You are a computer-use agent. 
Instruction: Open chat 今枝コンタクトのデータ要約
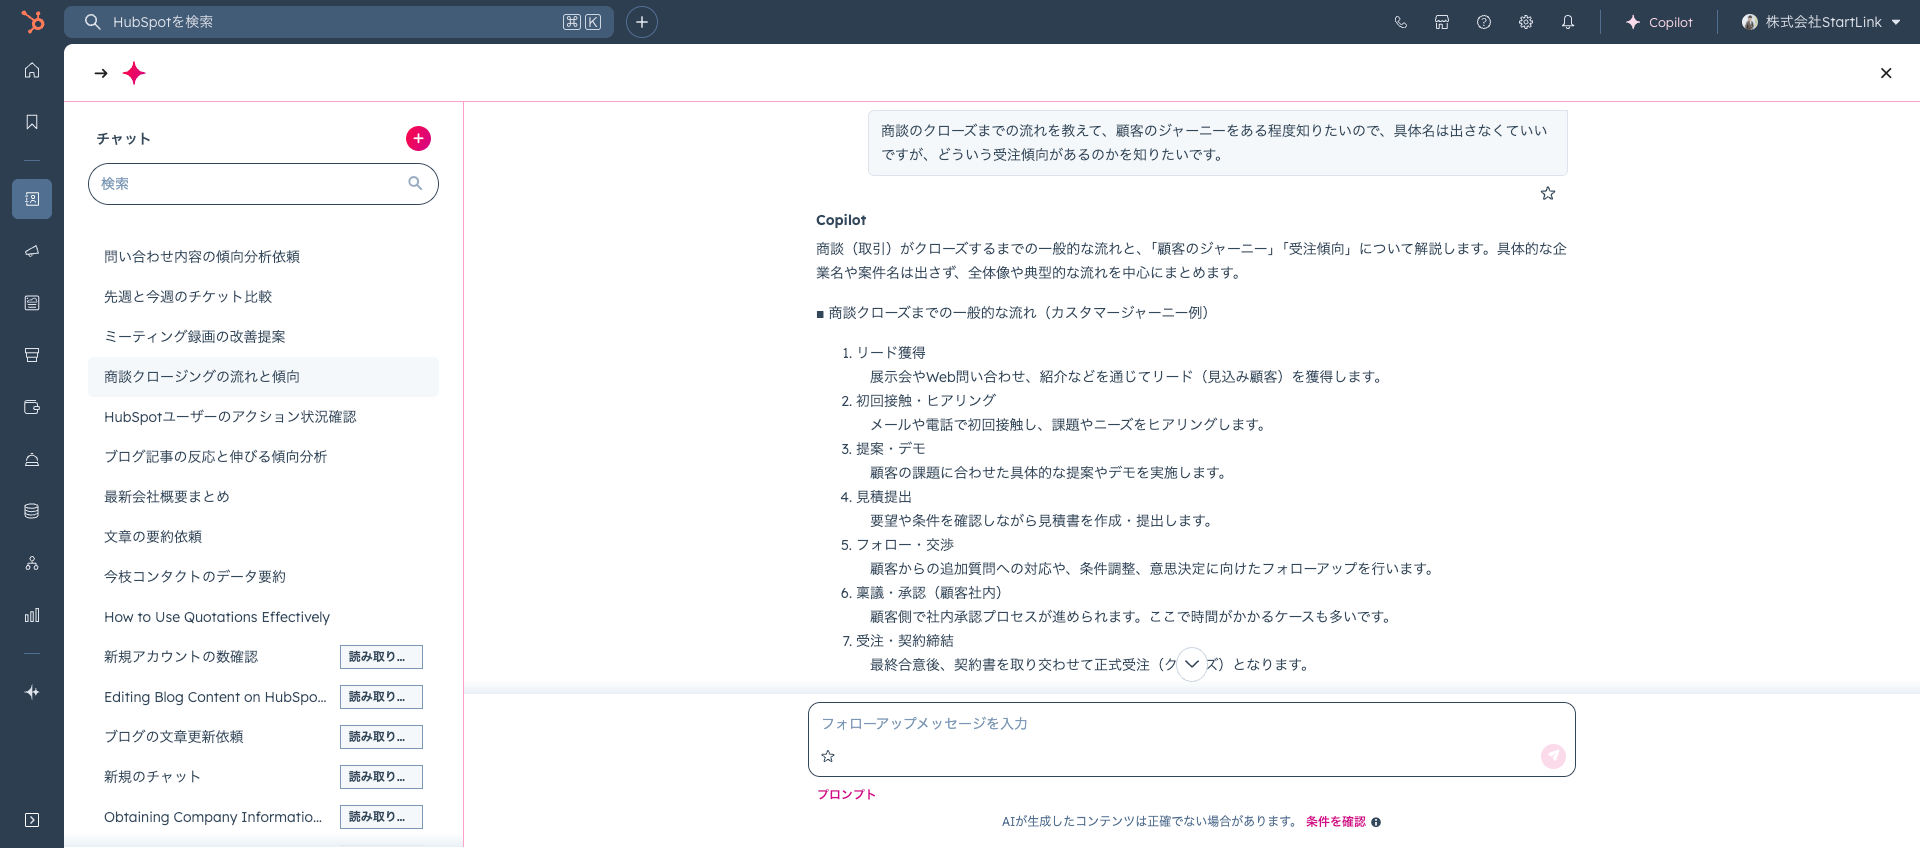coord(263,577)
